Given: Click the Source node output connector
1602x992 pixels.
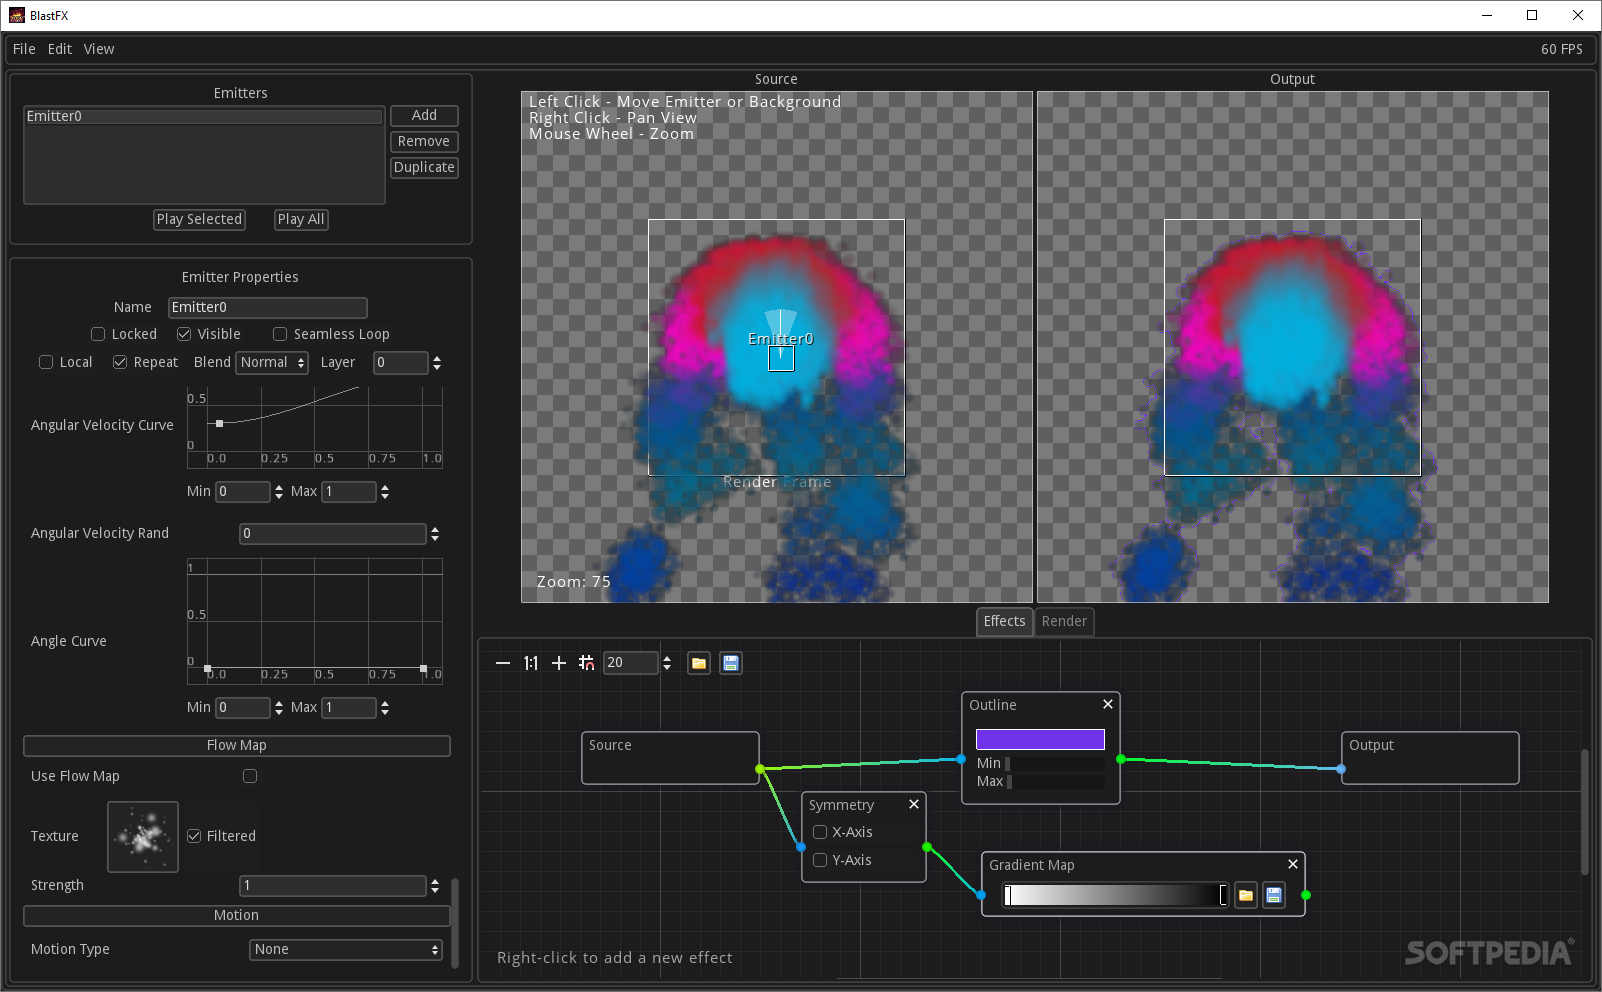Looking at the screenshot, I should pos(761,769).
